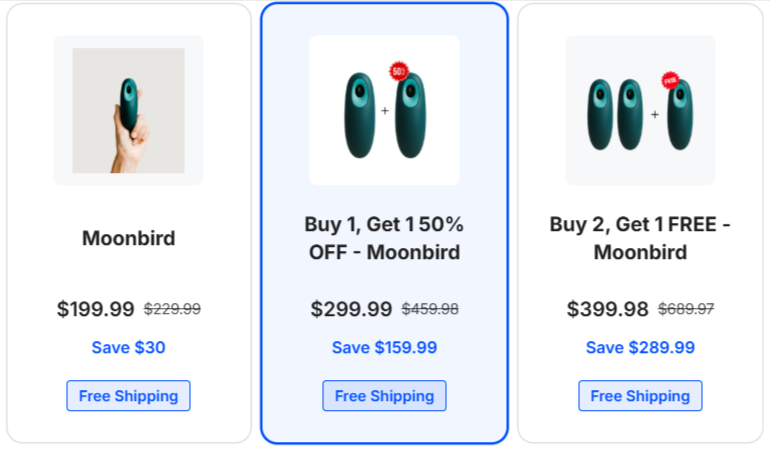Click the Save $30 text

tap(128, 348)
